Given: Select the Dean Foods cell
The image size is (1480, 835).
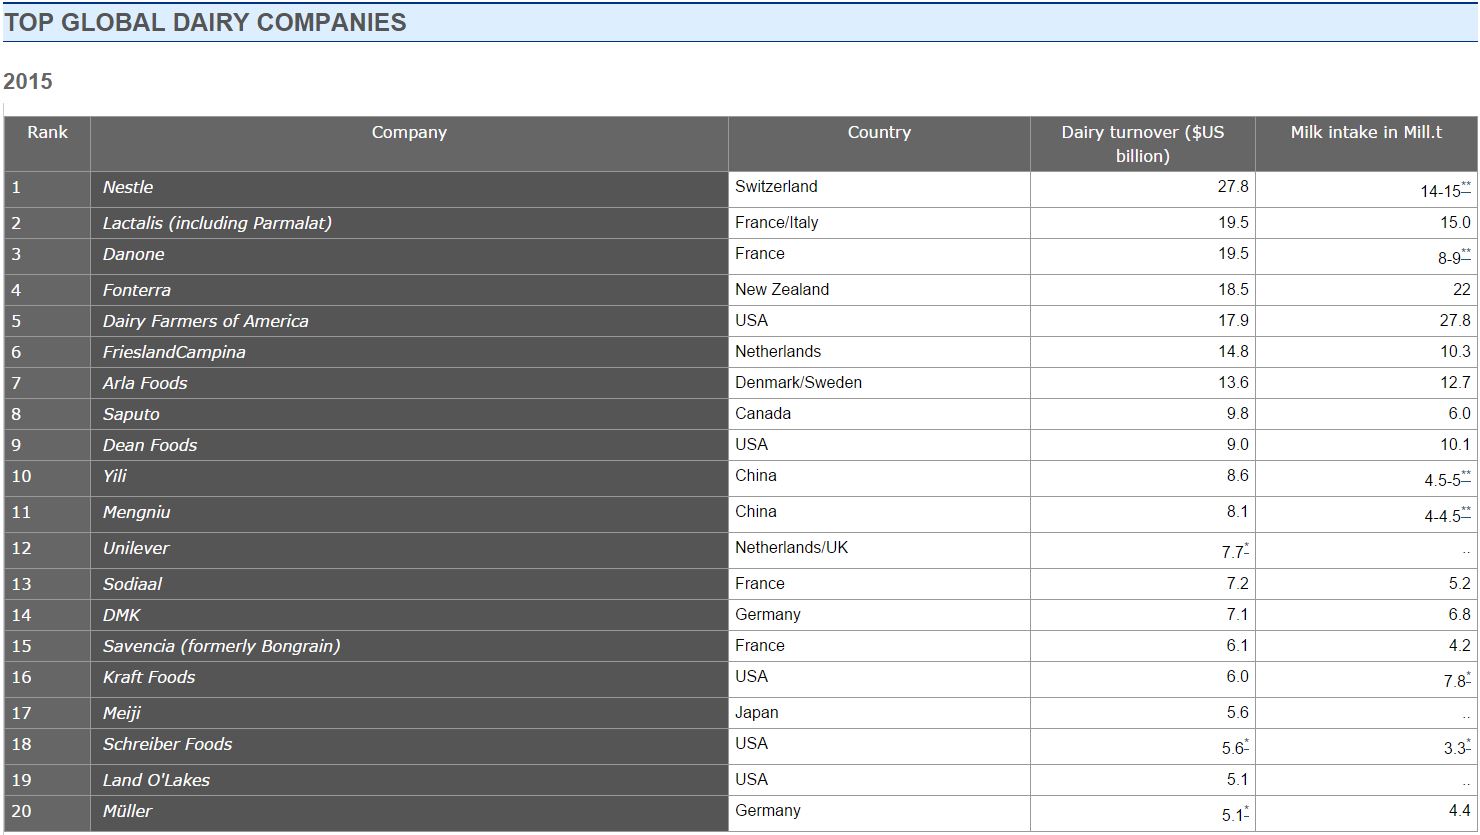Looking at the screenshot, I should pyautogui.click(x=409, y=446).
